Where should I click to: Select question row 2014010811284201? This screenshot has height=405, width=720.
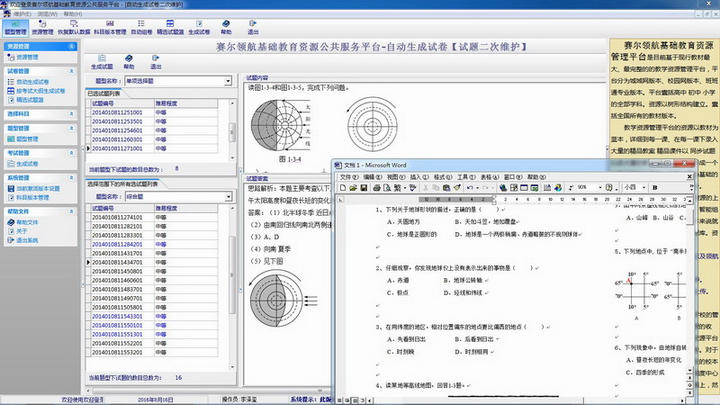pos(152,244)
